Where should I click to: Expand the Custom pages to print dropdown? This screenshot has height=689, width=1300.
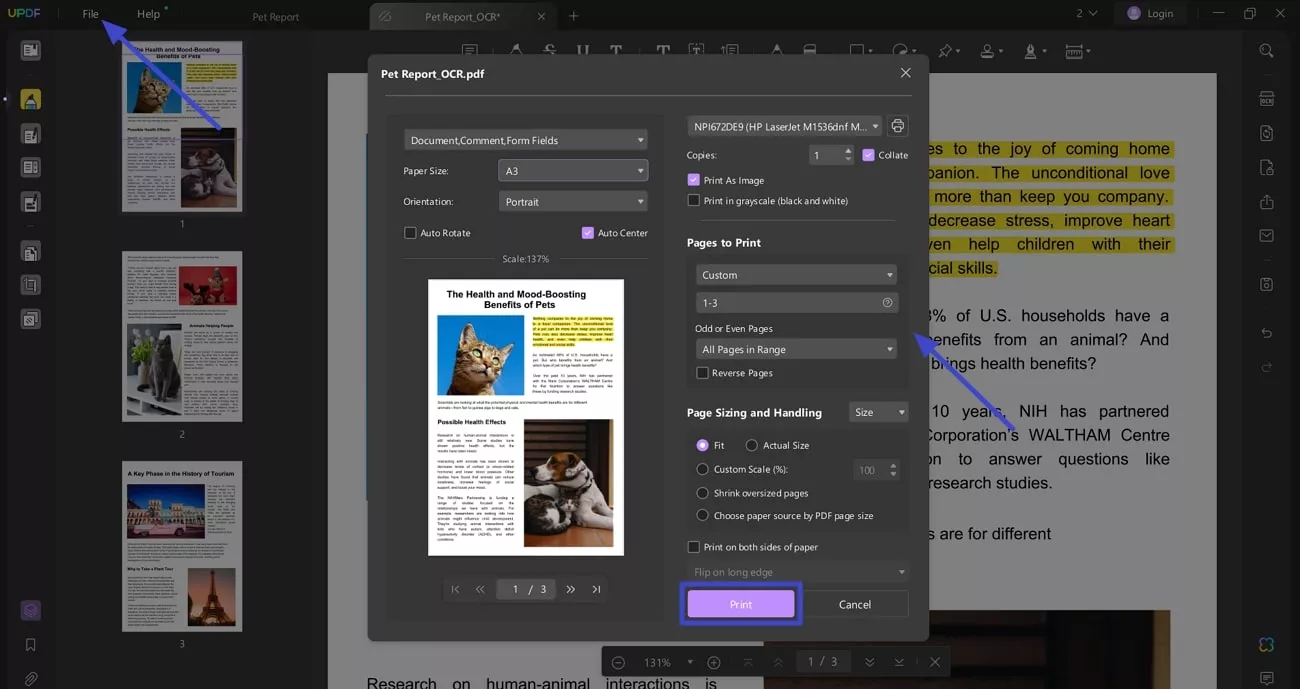(x=796, y=274)
